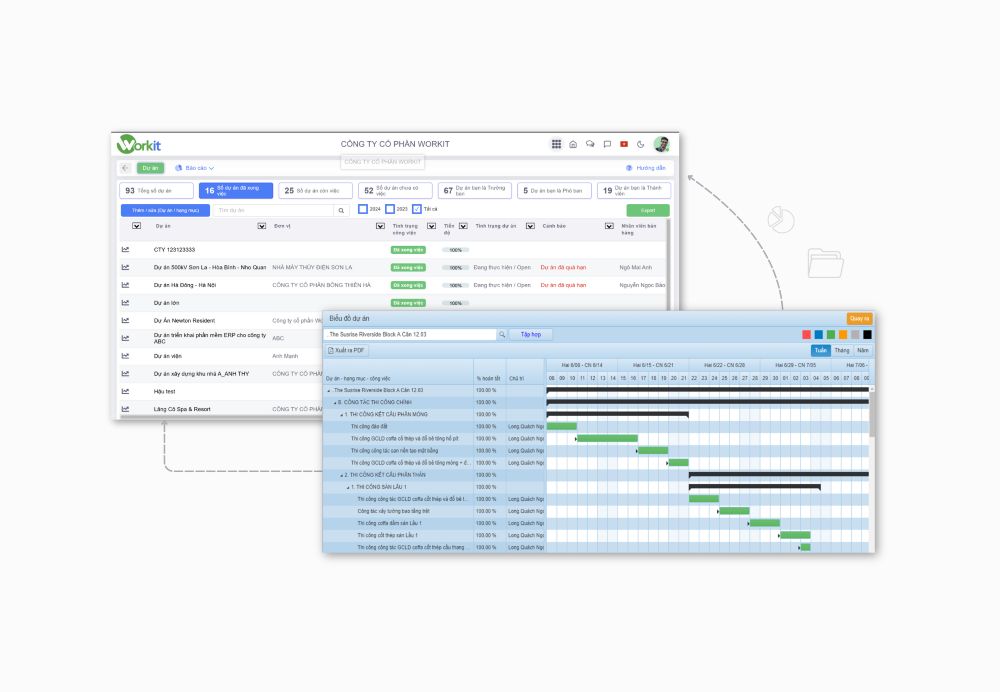Open the Đơn vị column filter dropdown

[380, 226]
